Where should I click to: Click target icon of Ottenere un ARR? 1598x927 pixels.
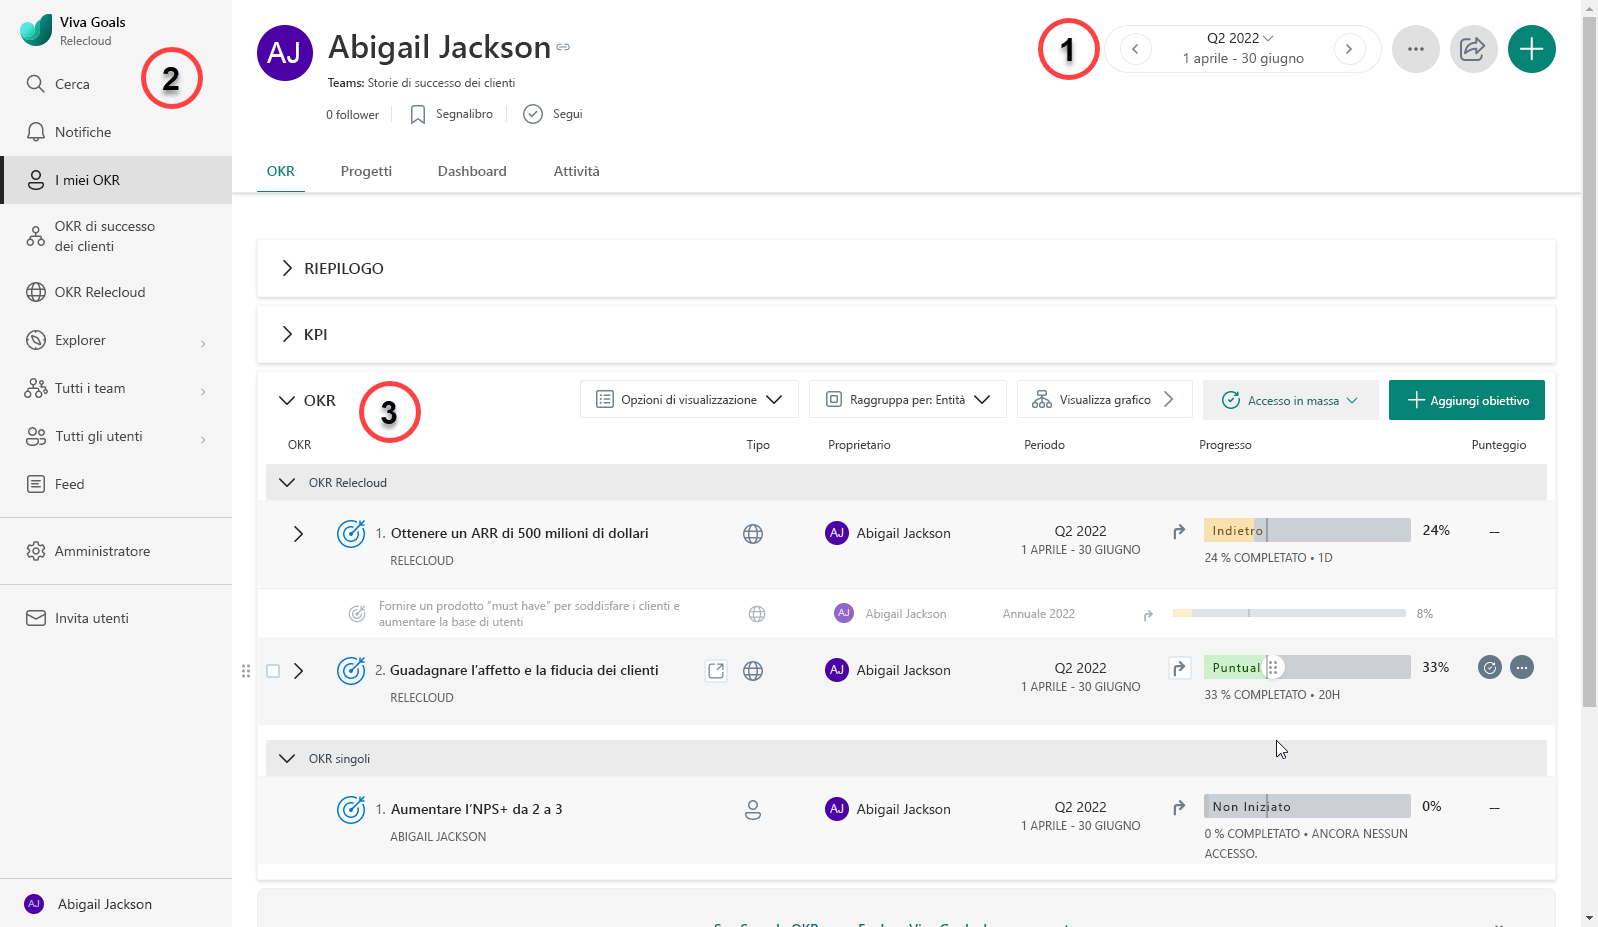(x=351, y=533)
